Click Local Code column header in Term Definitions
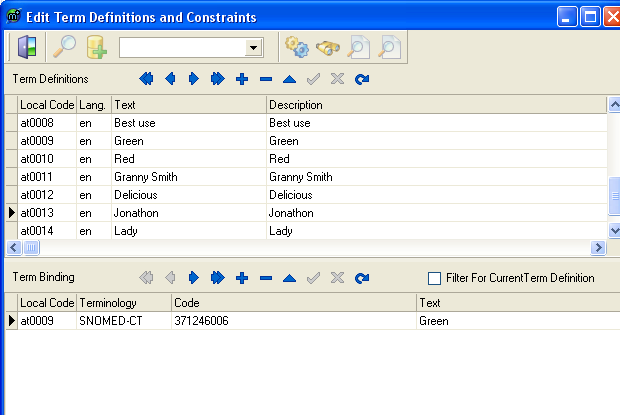Screen dimensions: 620x415 pyautogui.click(x=47, y=105)
